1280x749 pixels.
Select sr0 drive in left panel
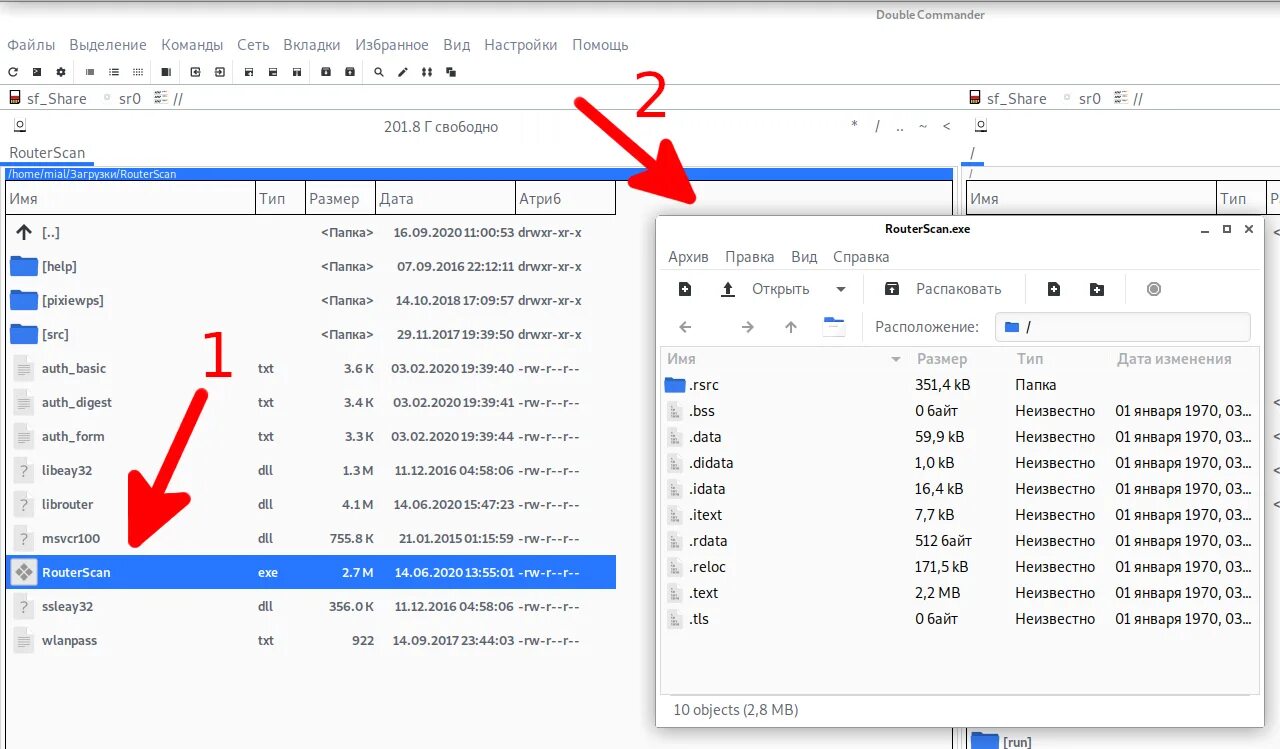pyautogui.click(x=123, y=98)
